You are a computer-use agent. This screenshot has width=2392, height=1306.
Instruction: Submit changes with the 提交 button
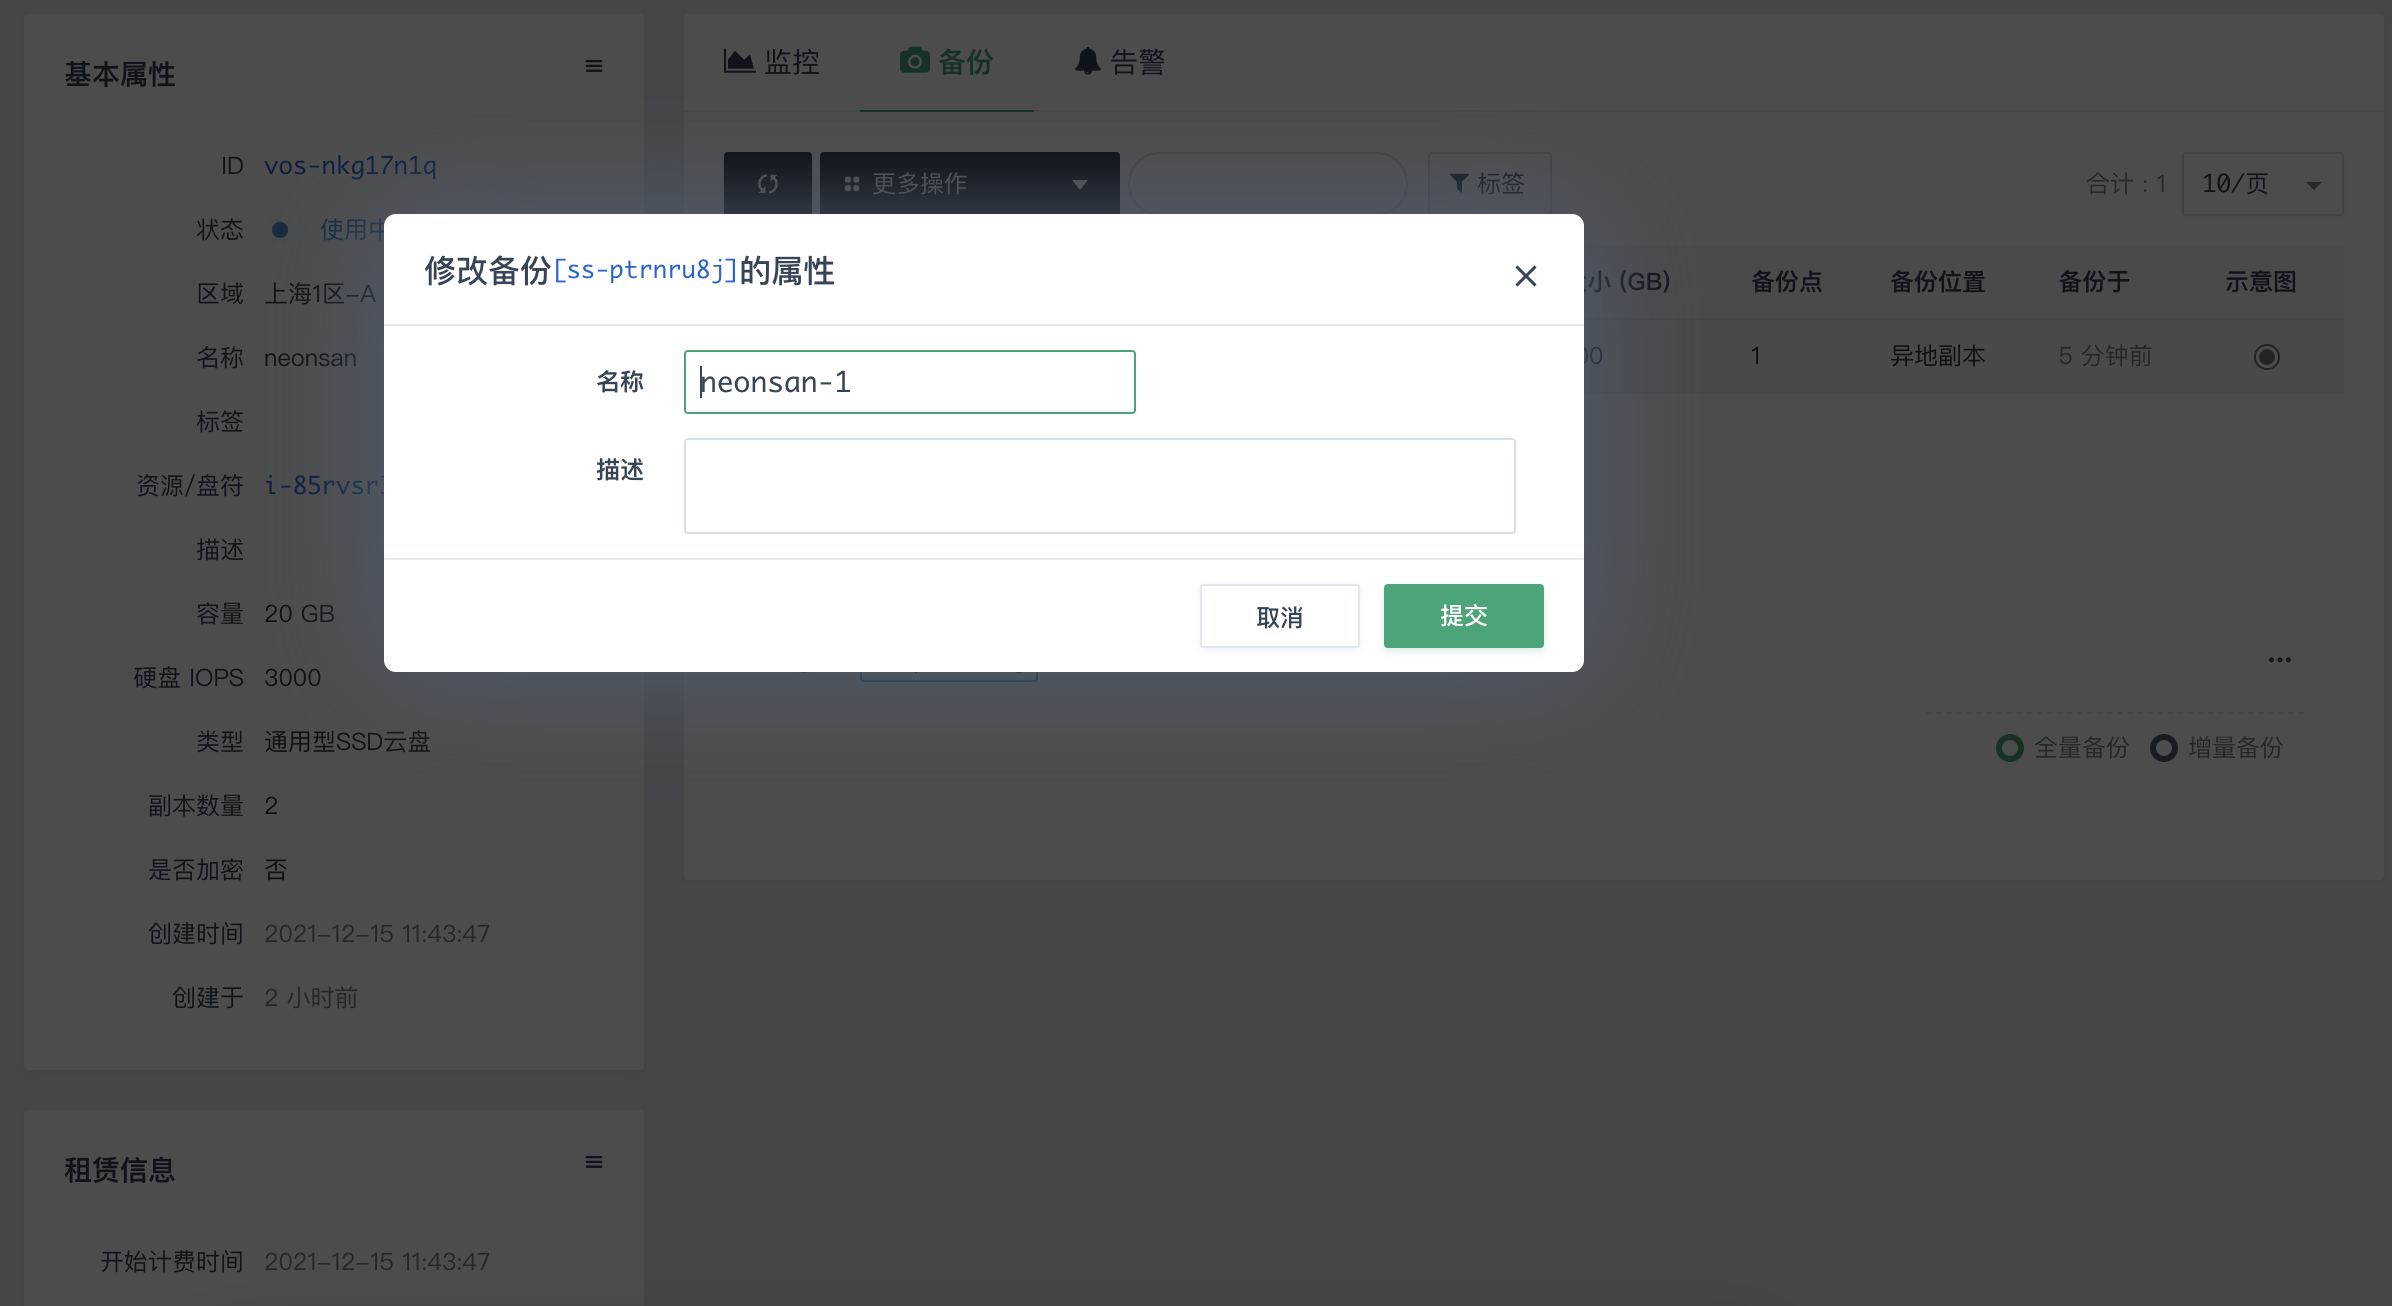(x=1463, y=616)
